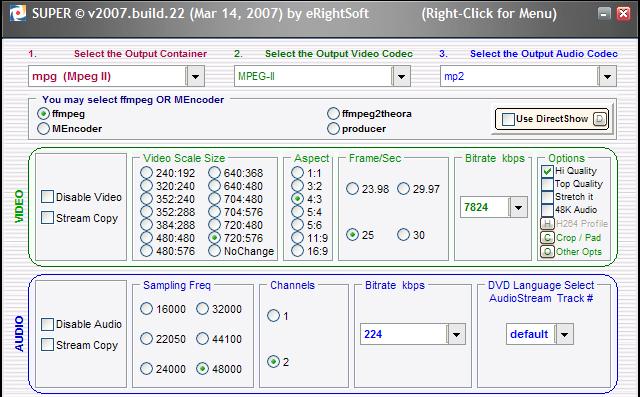Tick the audio Stream Copy checkbox
640x397 pixels.
coord(47,345)
